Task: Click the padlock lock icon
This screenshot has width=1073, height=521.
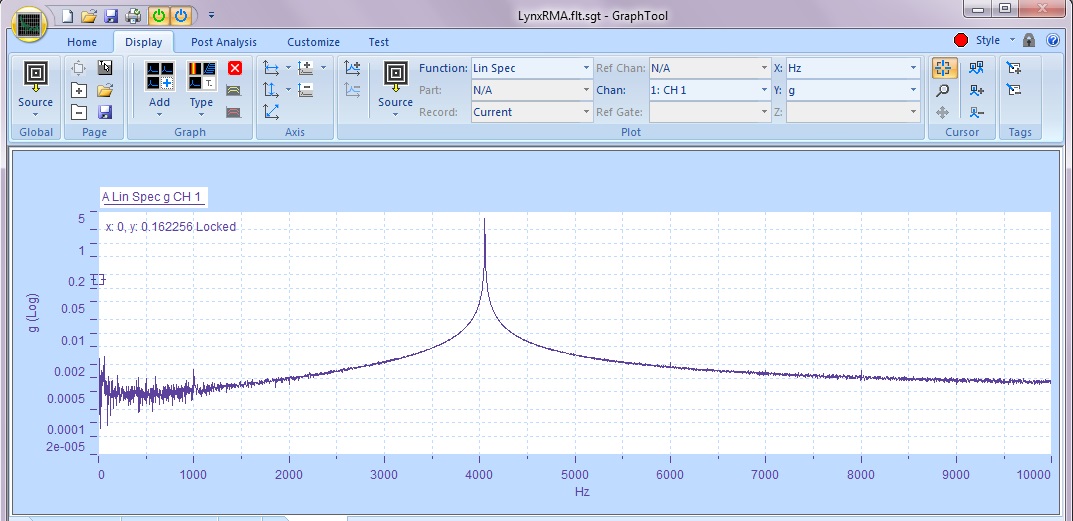Action: (1029, 40)
